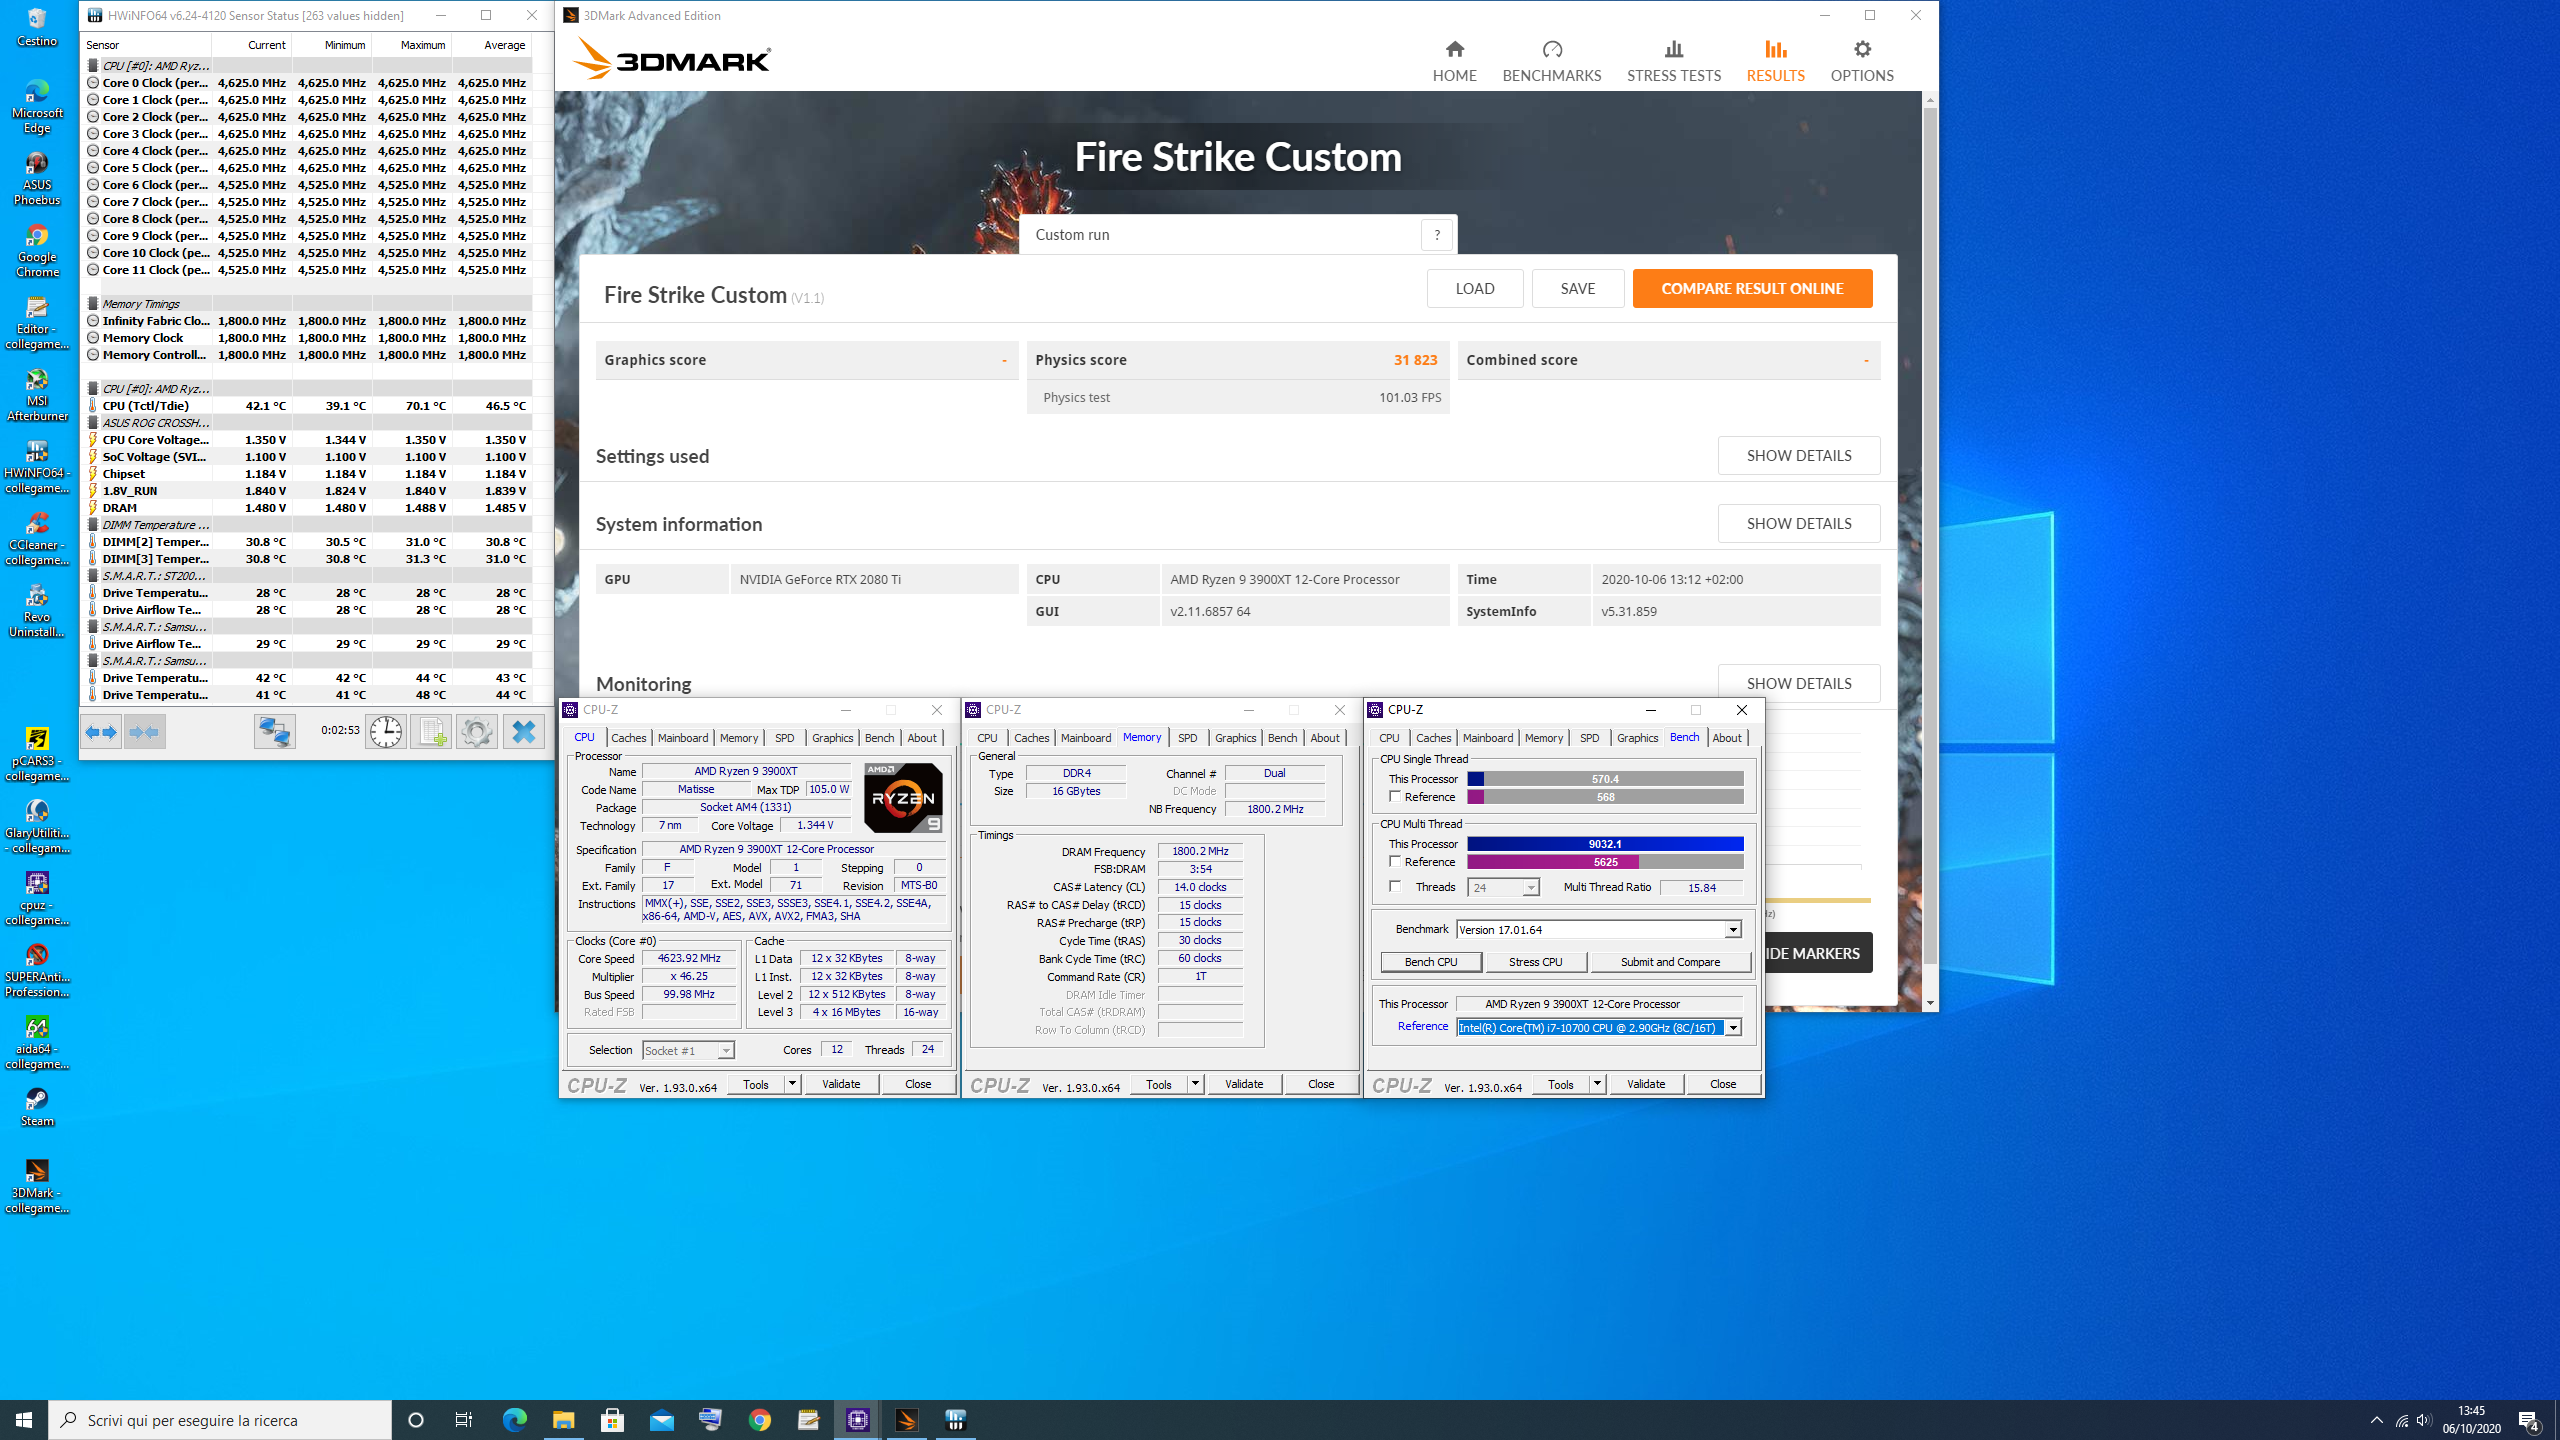Toggle Single Thread Reference checkbox in CPU-Z
2560x1440 pixels.
[1395, 797]
